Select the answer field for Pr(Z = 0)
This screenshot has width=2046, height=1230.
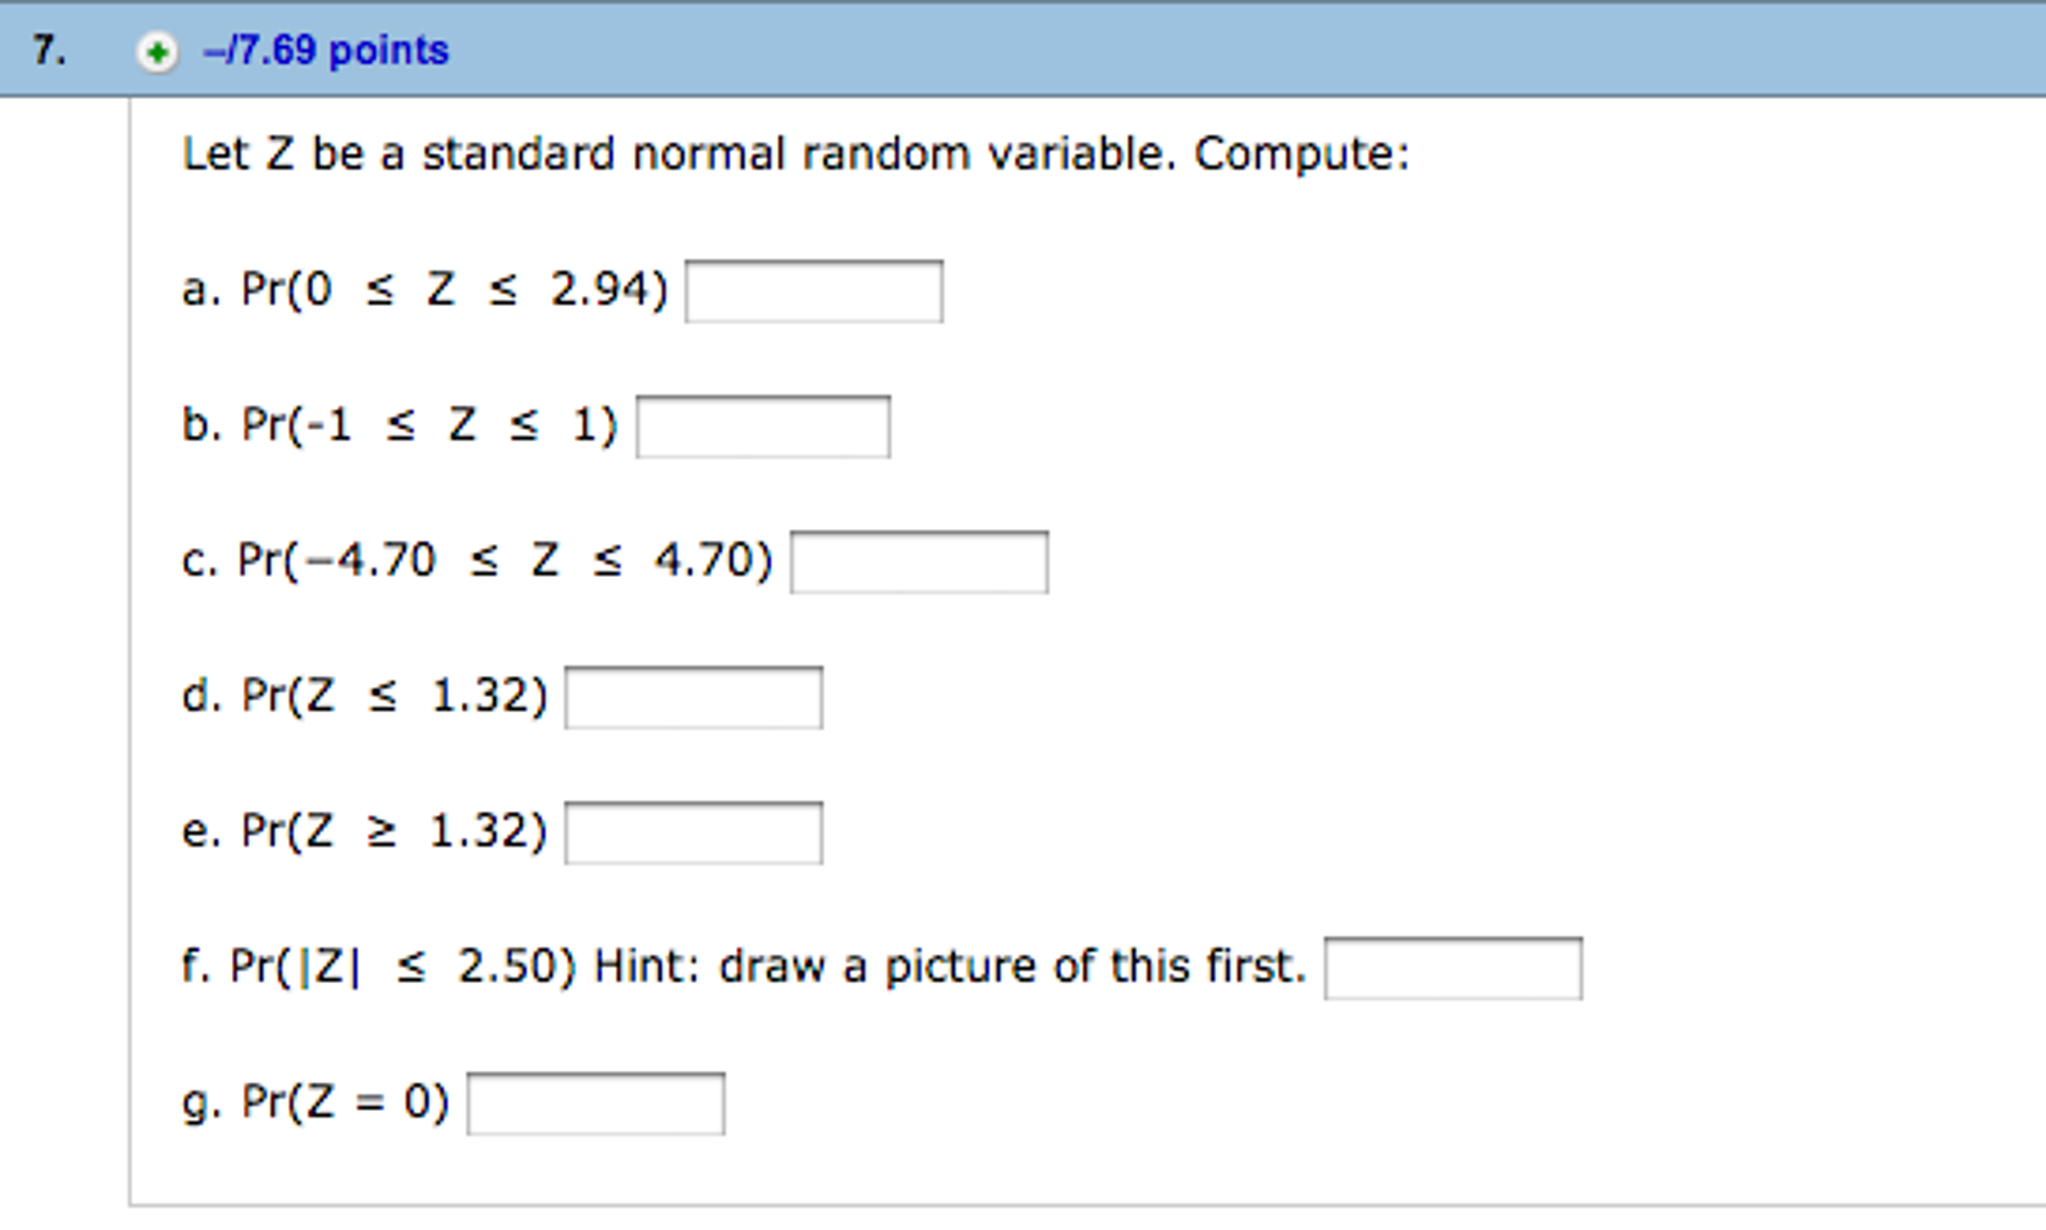point(596,1101)
